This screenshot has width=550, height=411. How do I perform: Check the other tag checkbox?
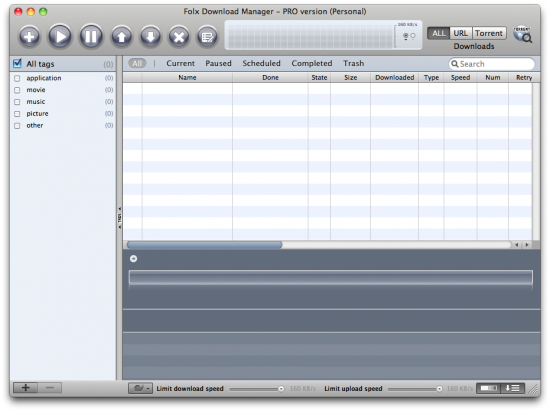17,126
